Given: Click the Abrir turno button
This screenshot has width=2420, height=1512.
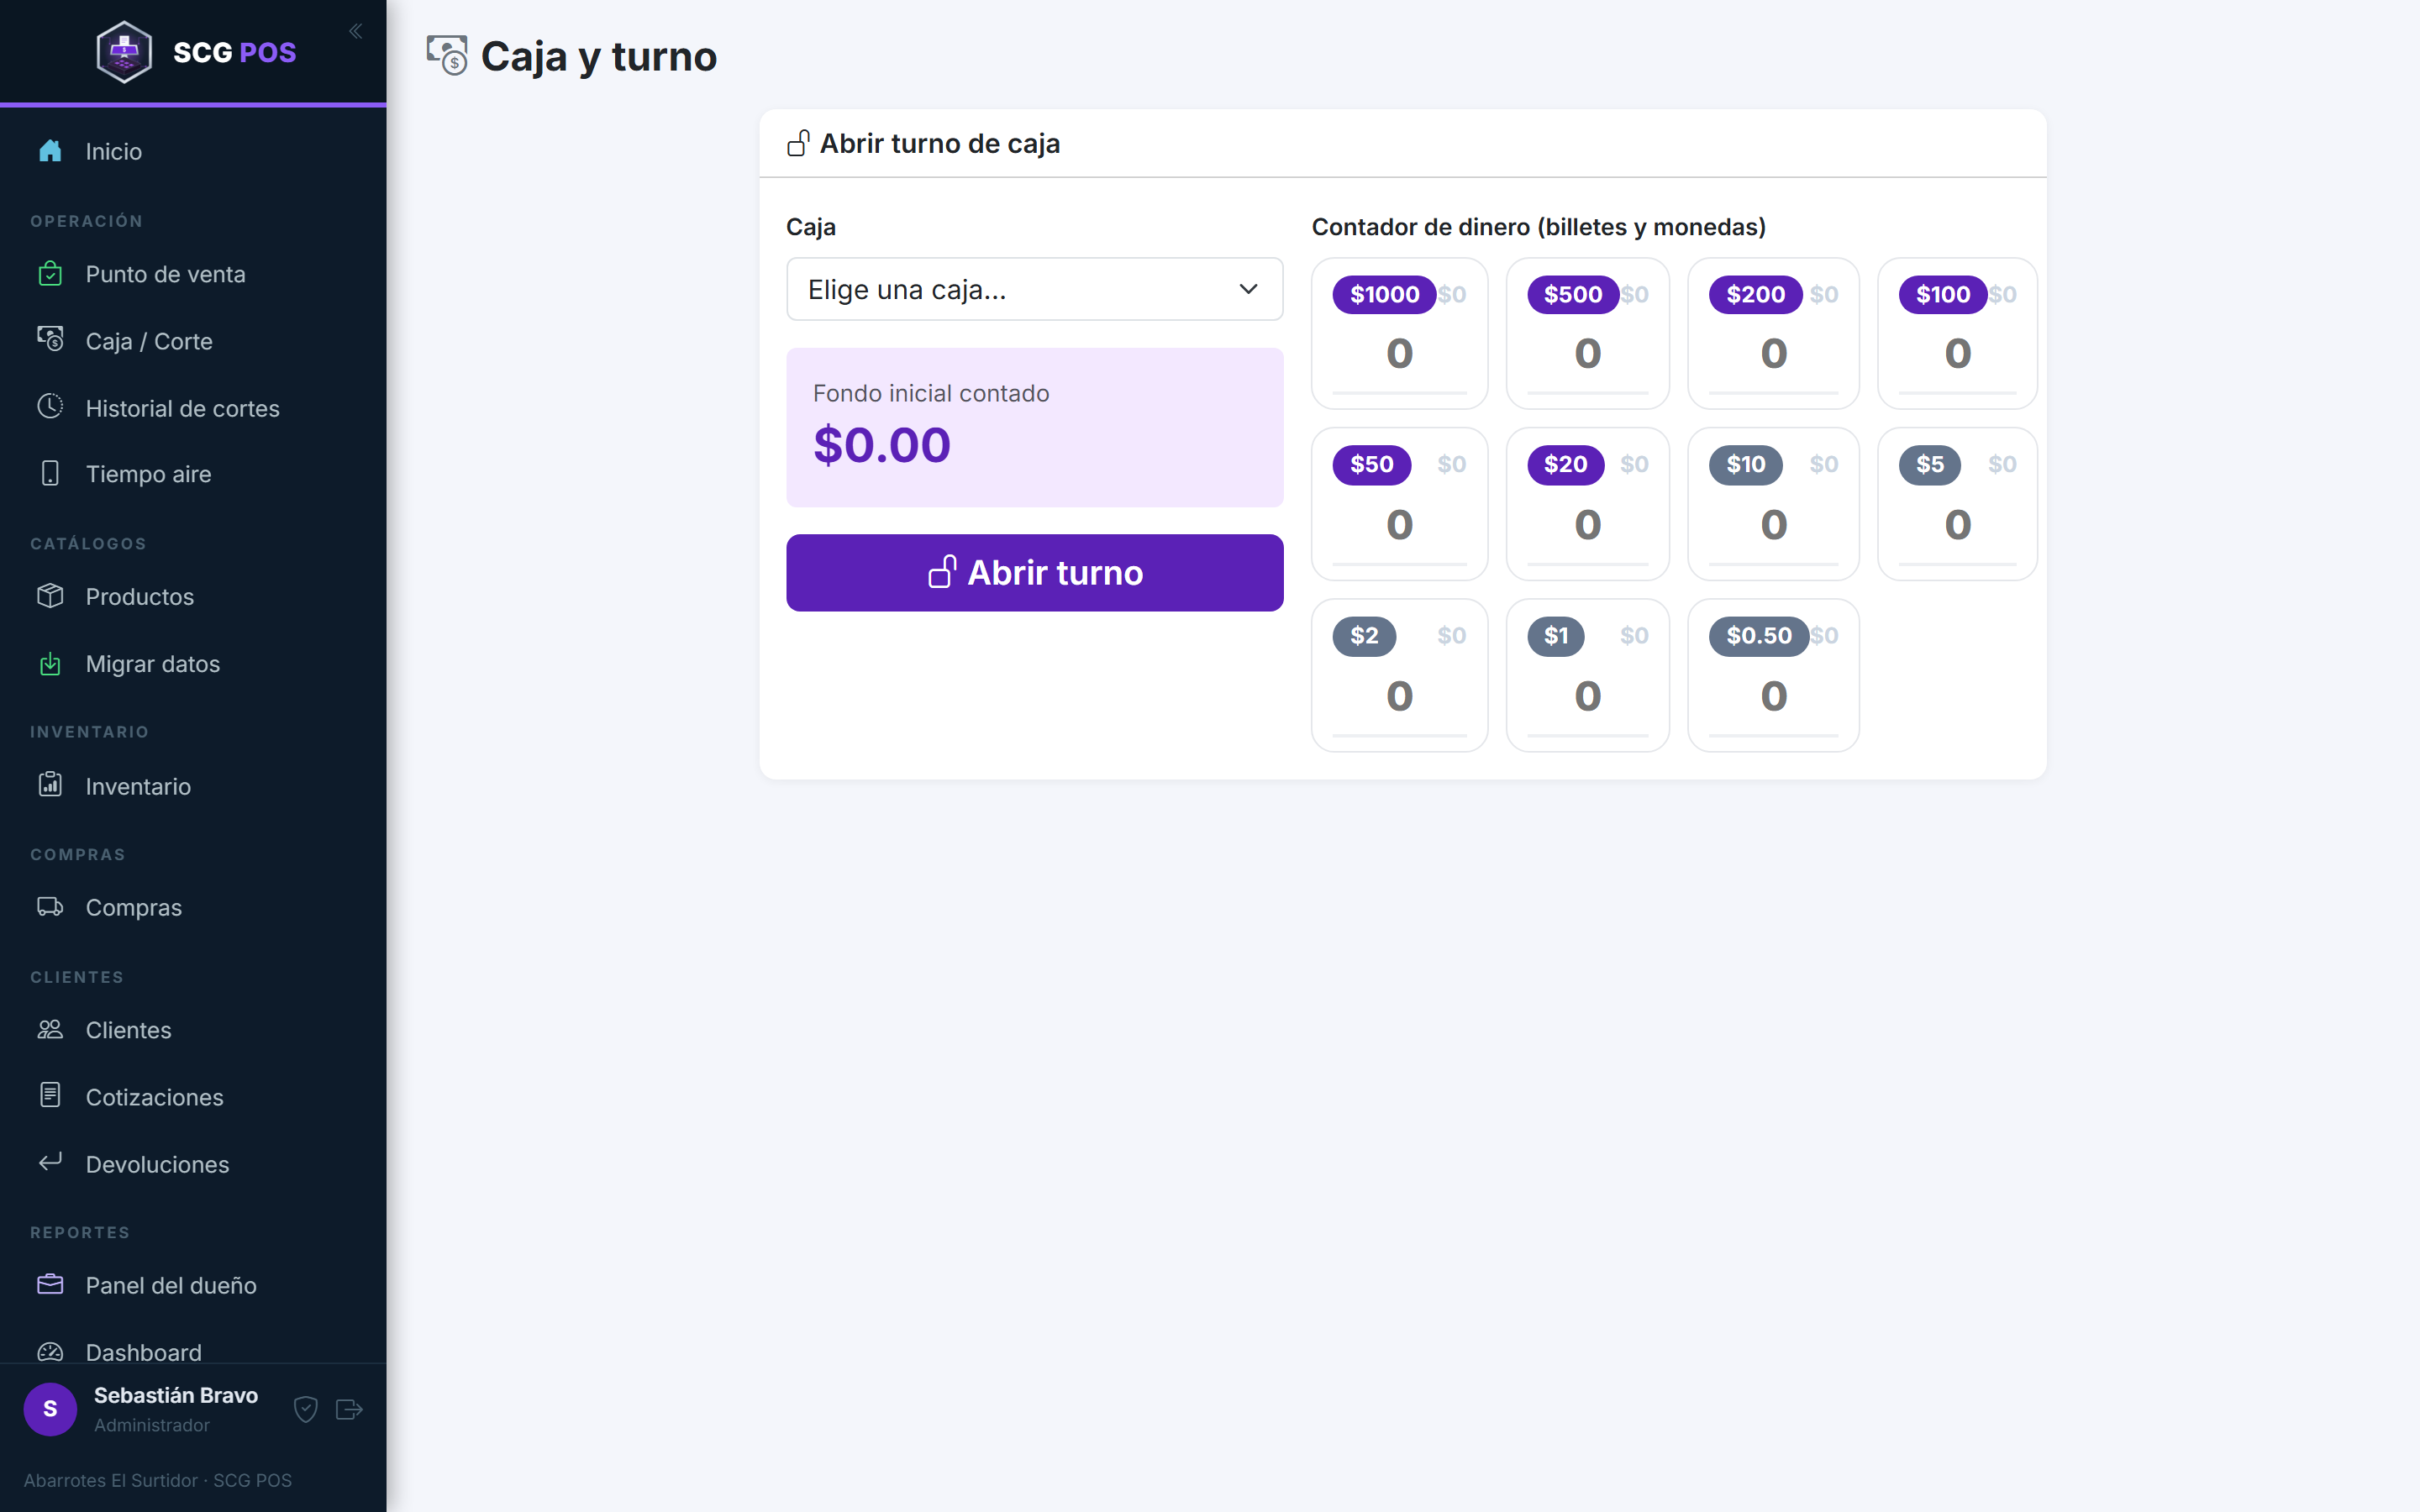Looking at the screenshot, I should click(1034, 572).
